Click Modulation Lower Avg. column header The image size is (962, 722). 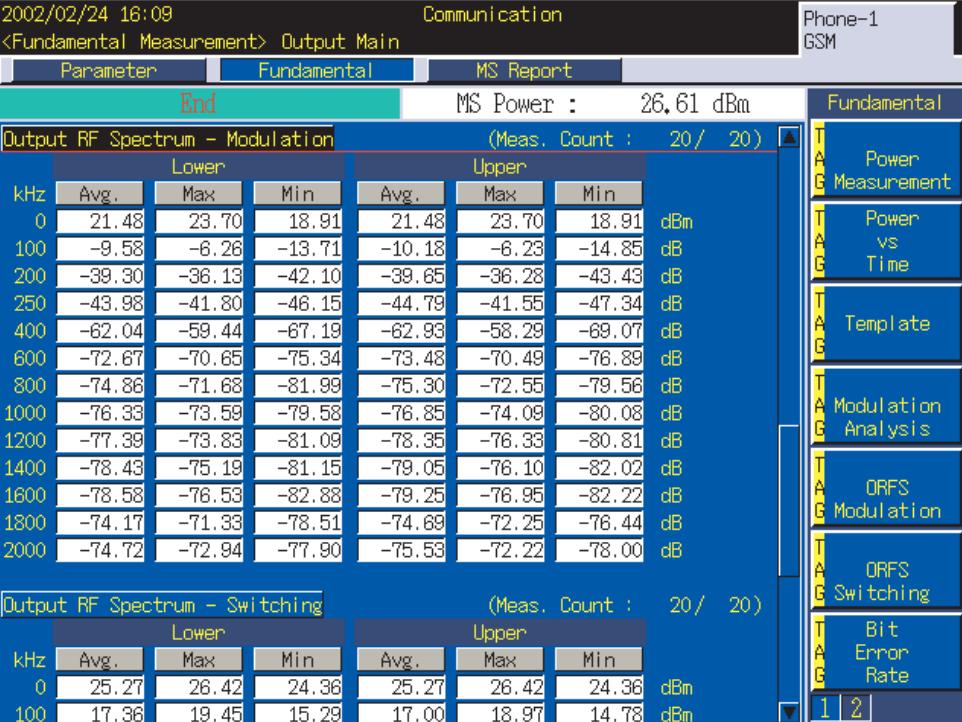tap(99, 194)
